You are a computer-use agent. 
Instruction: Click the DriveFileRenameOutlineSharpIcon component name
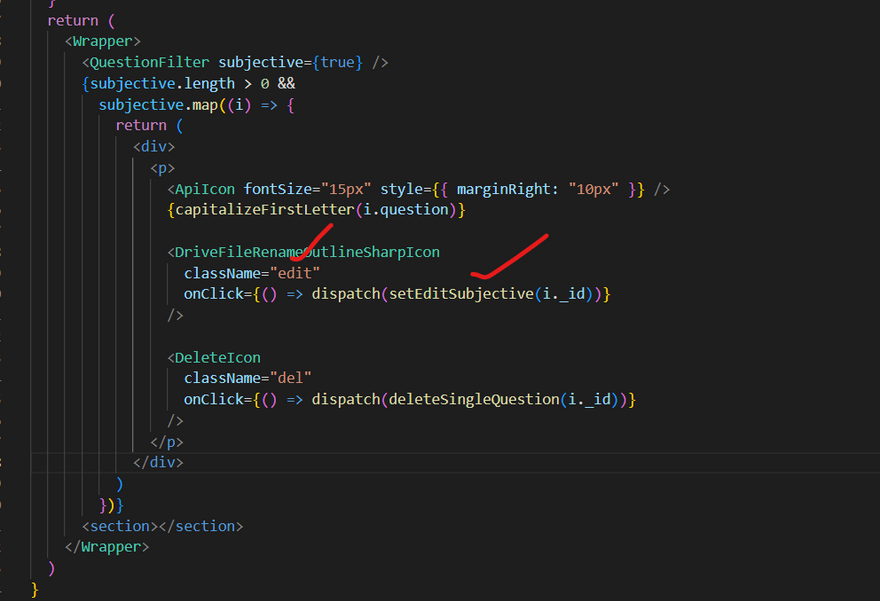(x=307, y=252)
